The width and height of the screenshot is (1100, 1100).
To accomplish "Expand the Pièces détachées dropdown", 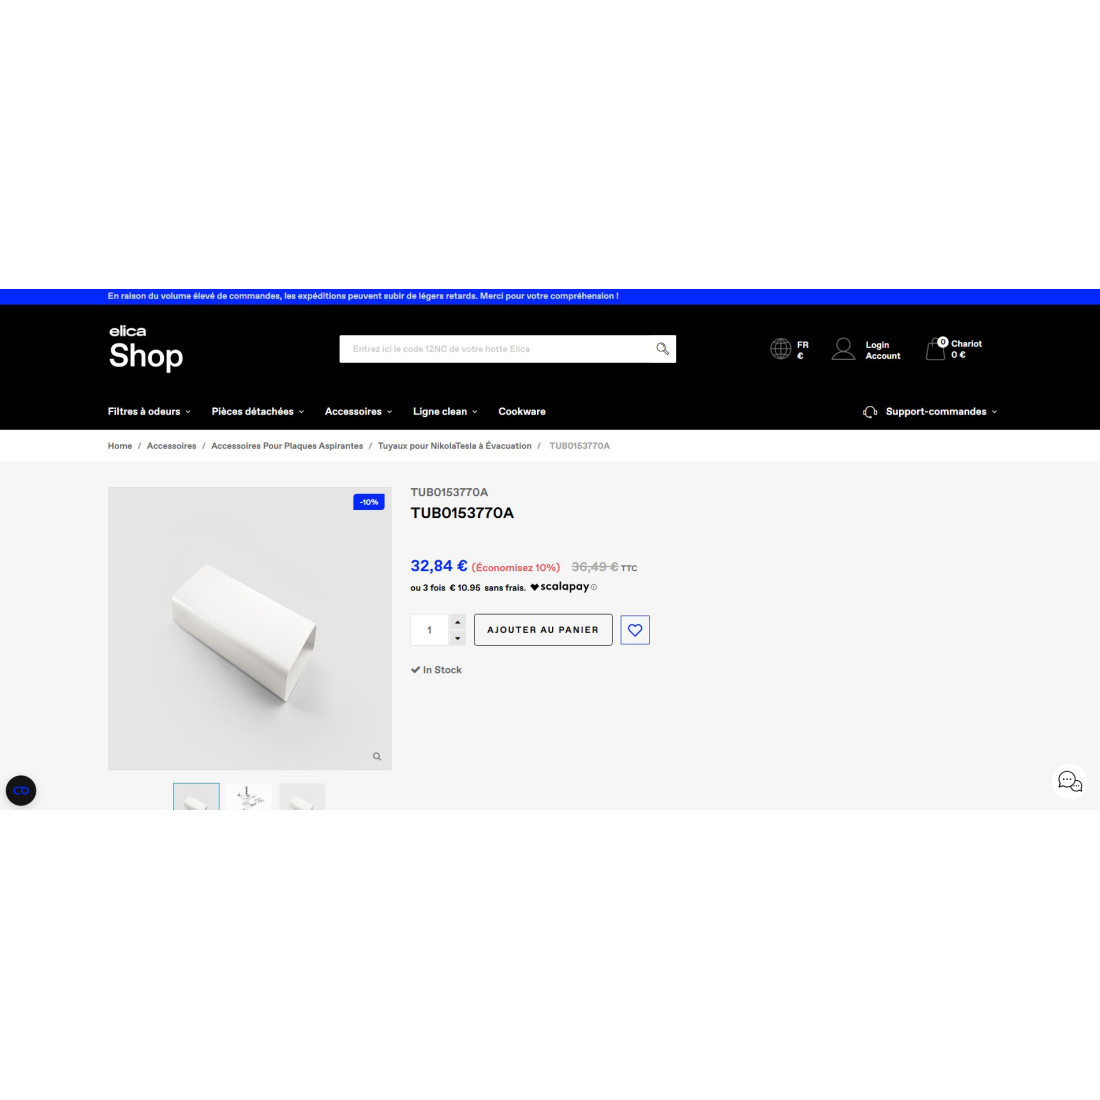I will click(257, 412).
